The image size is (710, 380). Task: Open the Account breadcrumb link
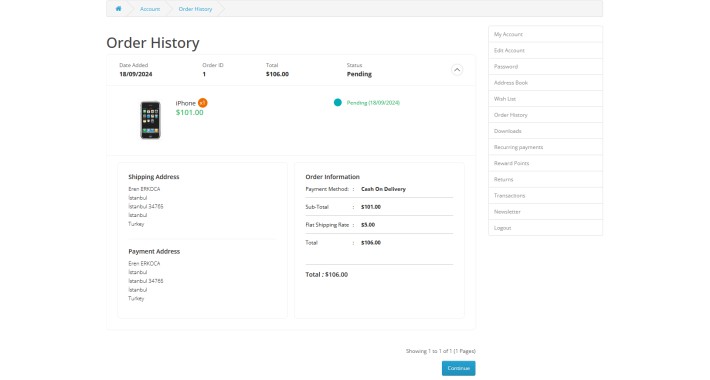pyautogui.click(x=150, y=9)
